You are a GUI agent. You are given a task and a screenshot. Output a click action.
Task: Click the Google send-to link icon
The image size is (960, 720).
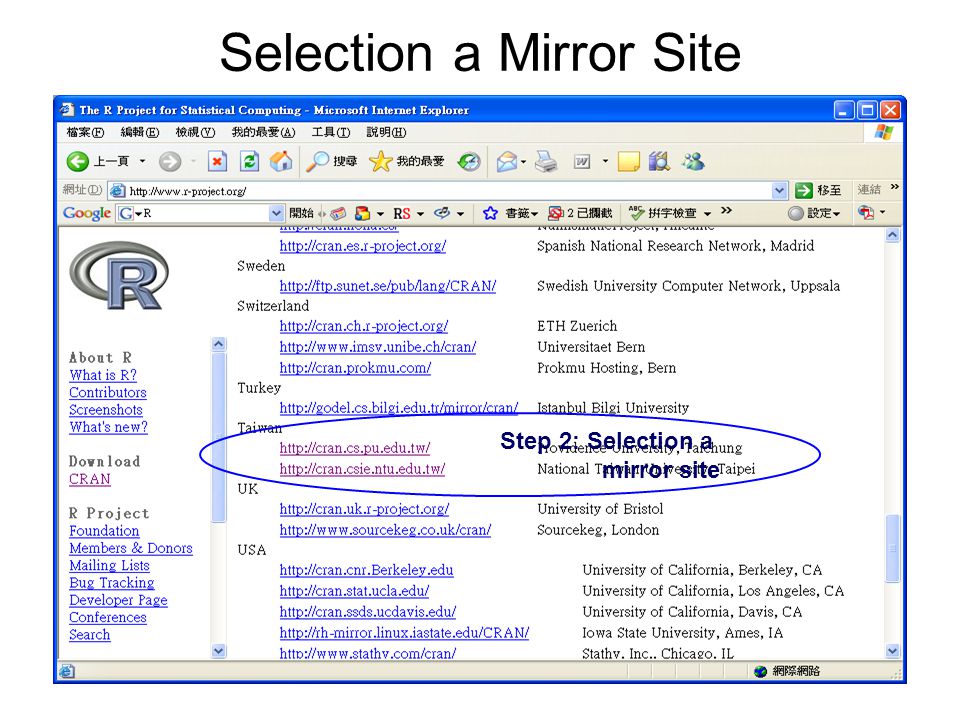pyautogui.click(x=442, y=213)
